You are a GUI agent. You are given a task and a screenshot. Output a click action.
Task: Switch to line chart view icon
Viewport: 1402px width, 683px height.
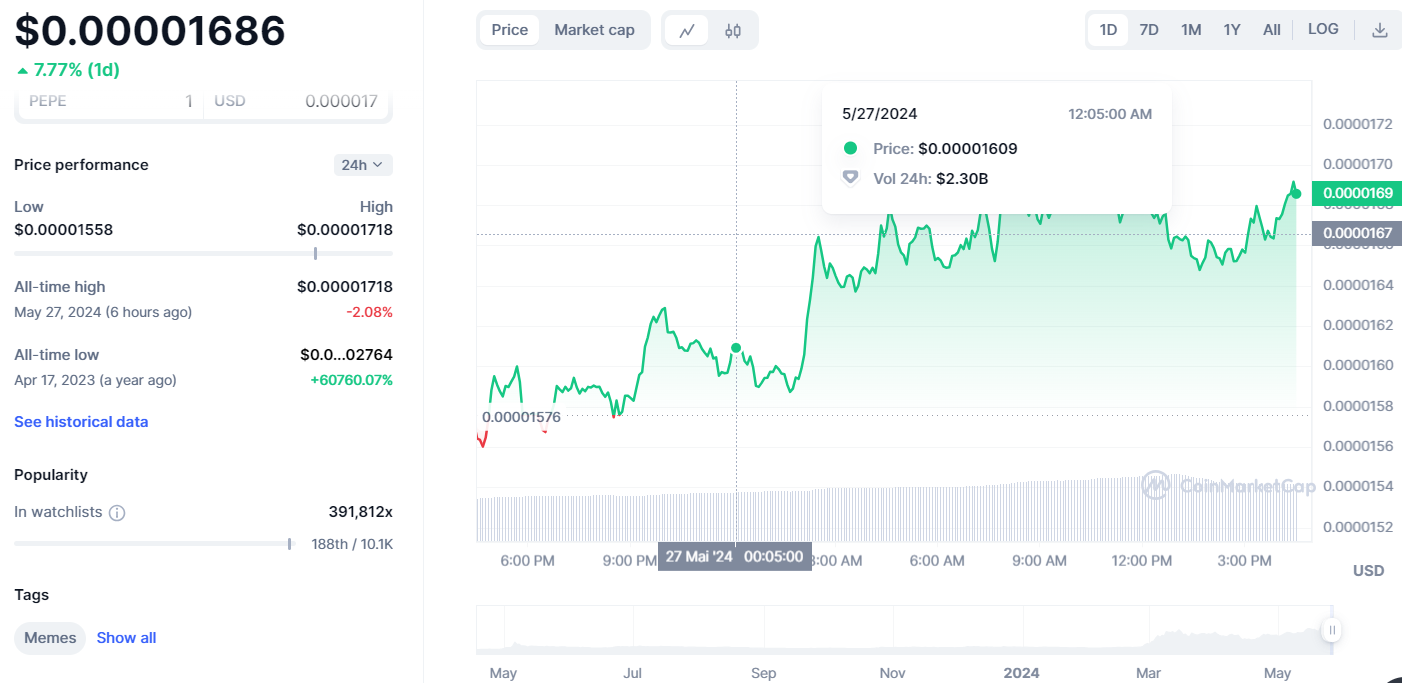[687, 30]
